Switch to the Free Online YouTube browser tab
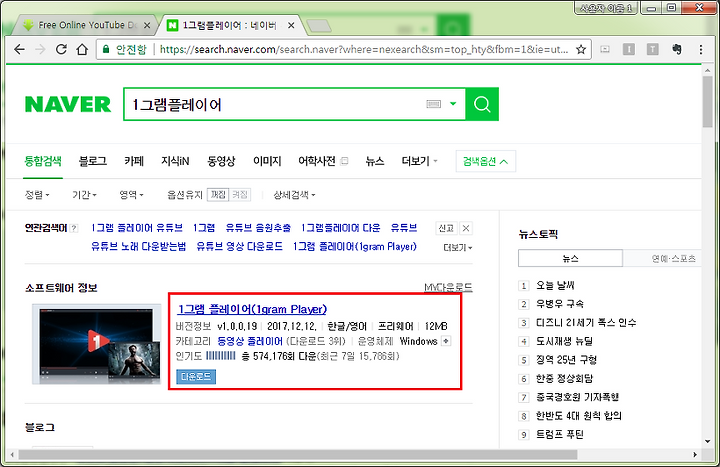The width and height of the screenshot is (720, 467). click(x=83, y=25)
